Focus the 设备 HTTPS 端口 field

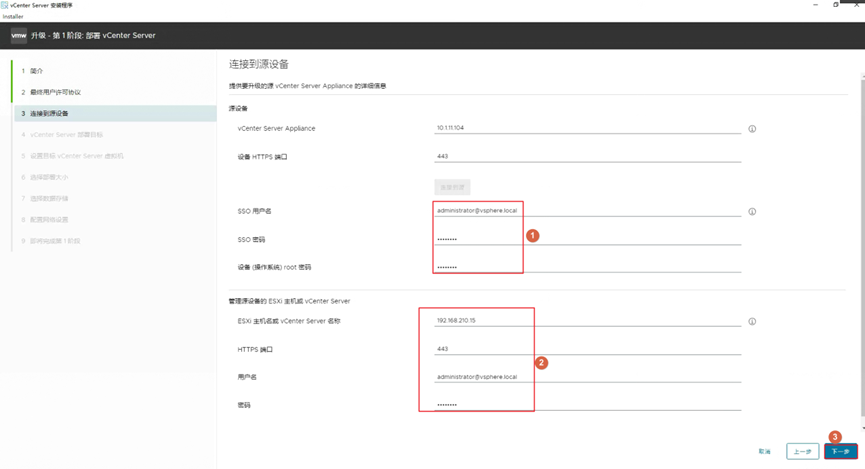click(x=588, y=157)
